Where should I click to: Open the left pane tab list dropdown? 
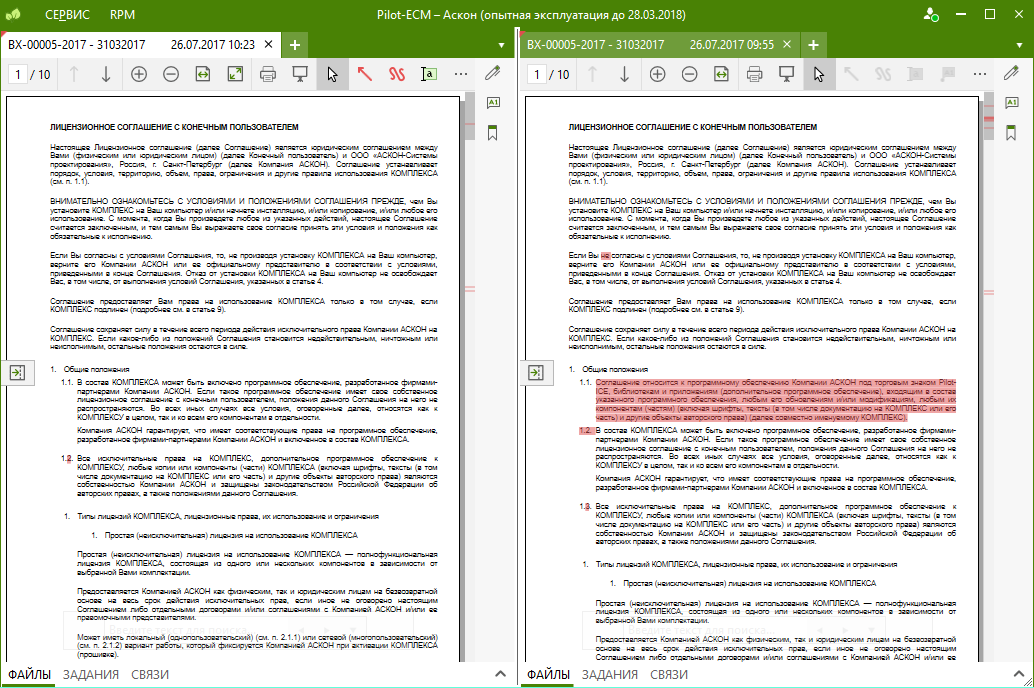click(x=502, y=46)
